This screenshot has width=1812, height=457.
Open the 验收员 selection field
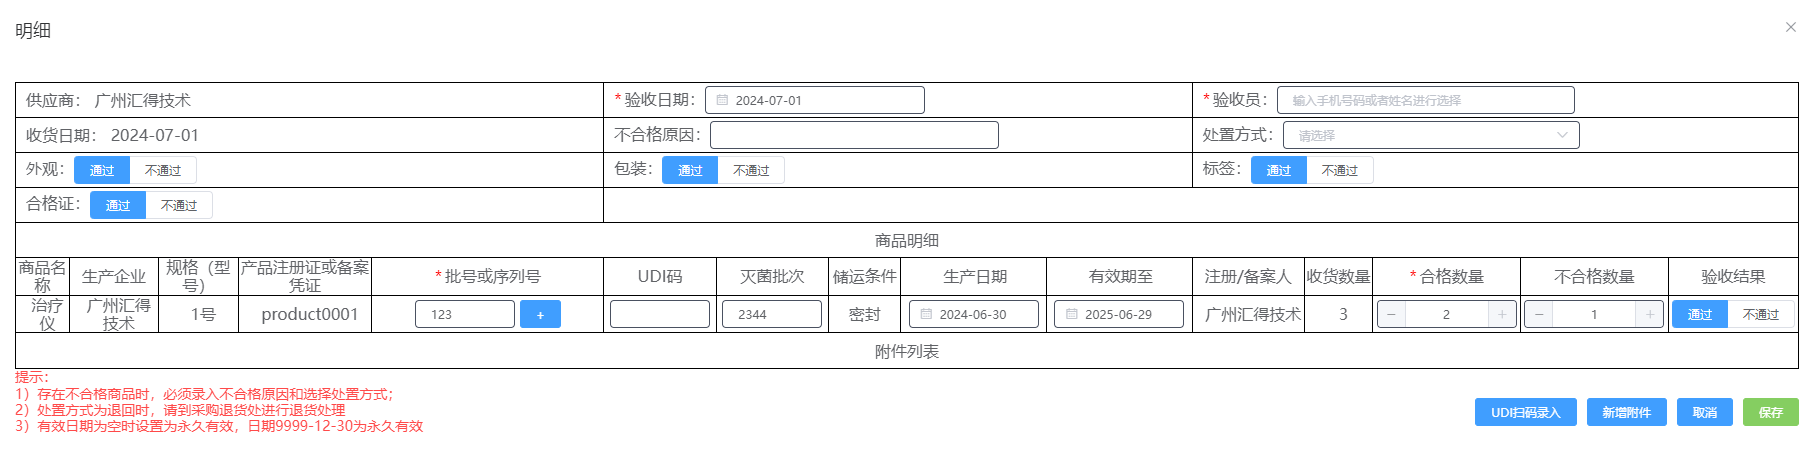point(1425,100)
